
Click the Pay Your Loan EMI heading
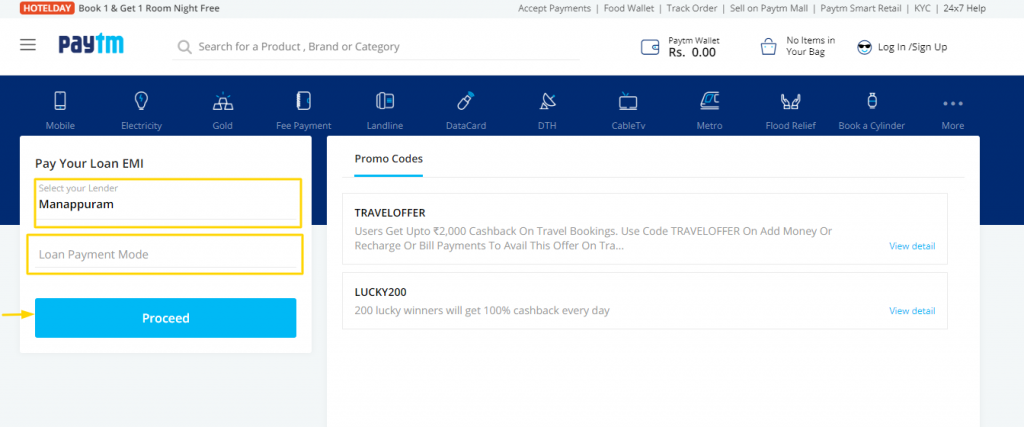[x=89, y=164]
